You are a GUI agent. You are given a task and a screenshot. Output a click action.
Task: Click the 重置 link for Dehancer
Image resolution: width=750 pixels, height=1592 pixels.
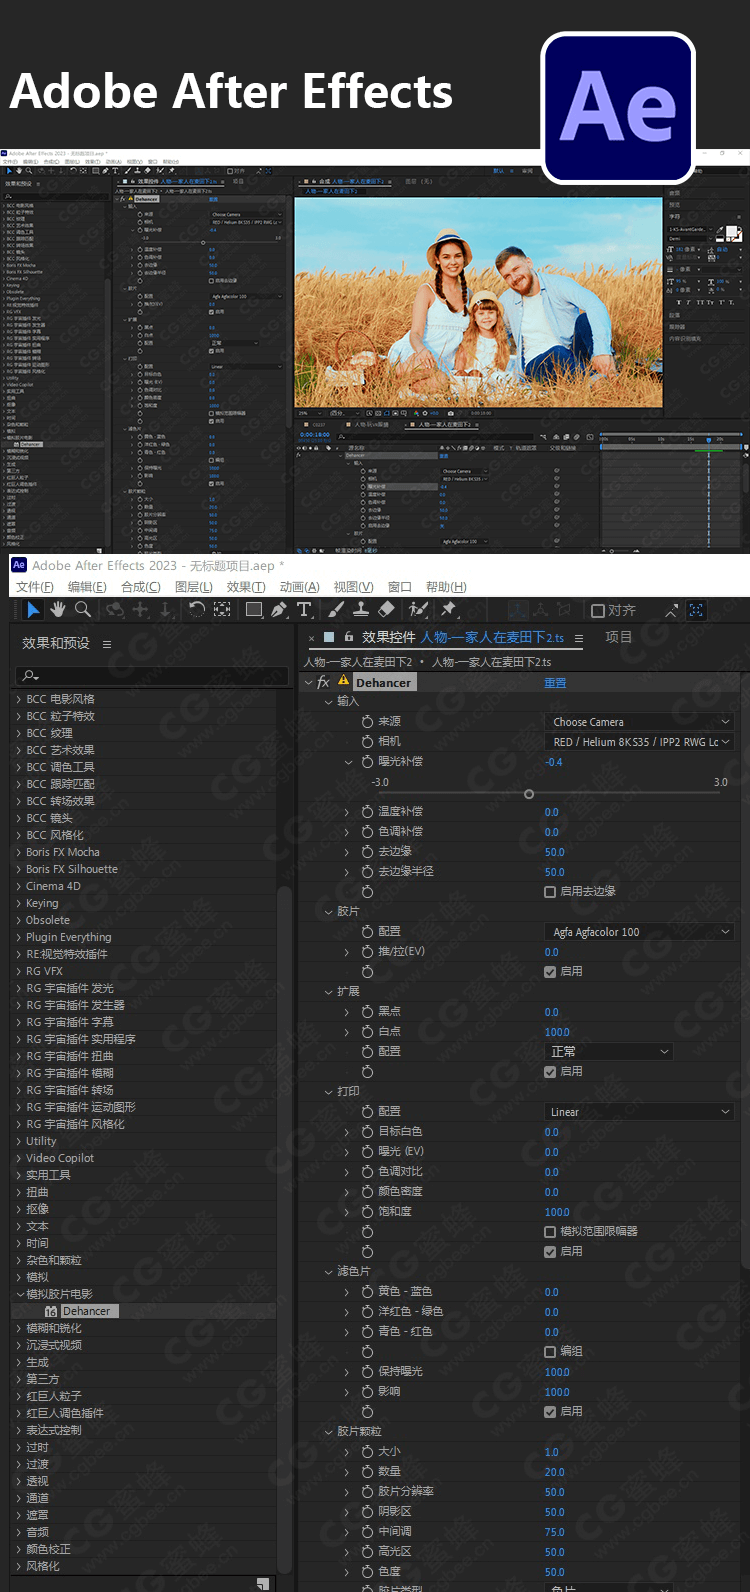[555, 683]
